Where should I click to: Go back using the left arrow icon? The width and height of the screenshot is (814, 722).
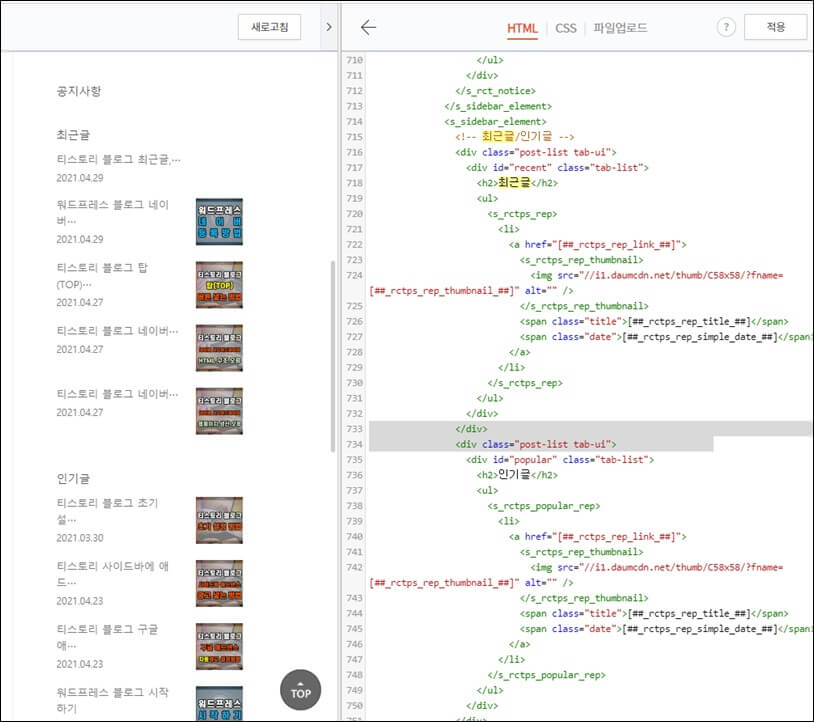pos(368,27)
